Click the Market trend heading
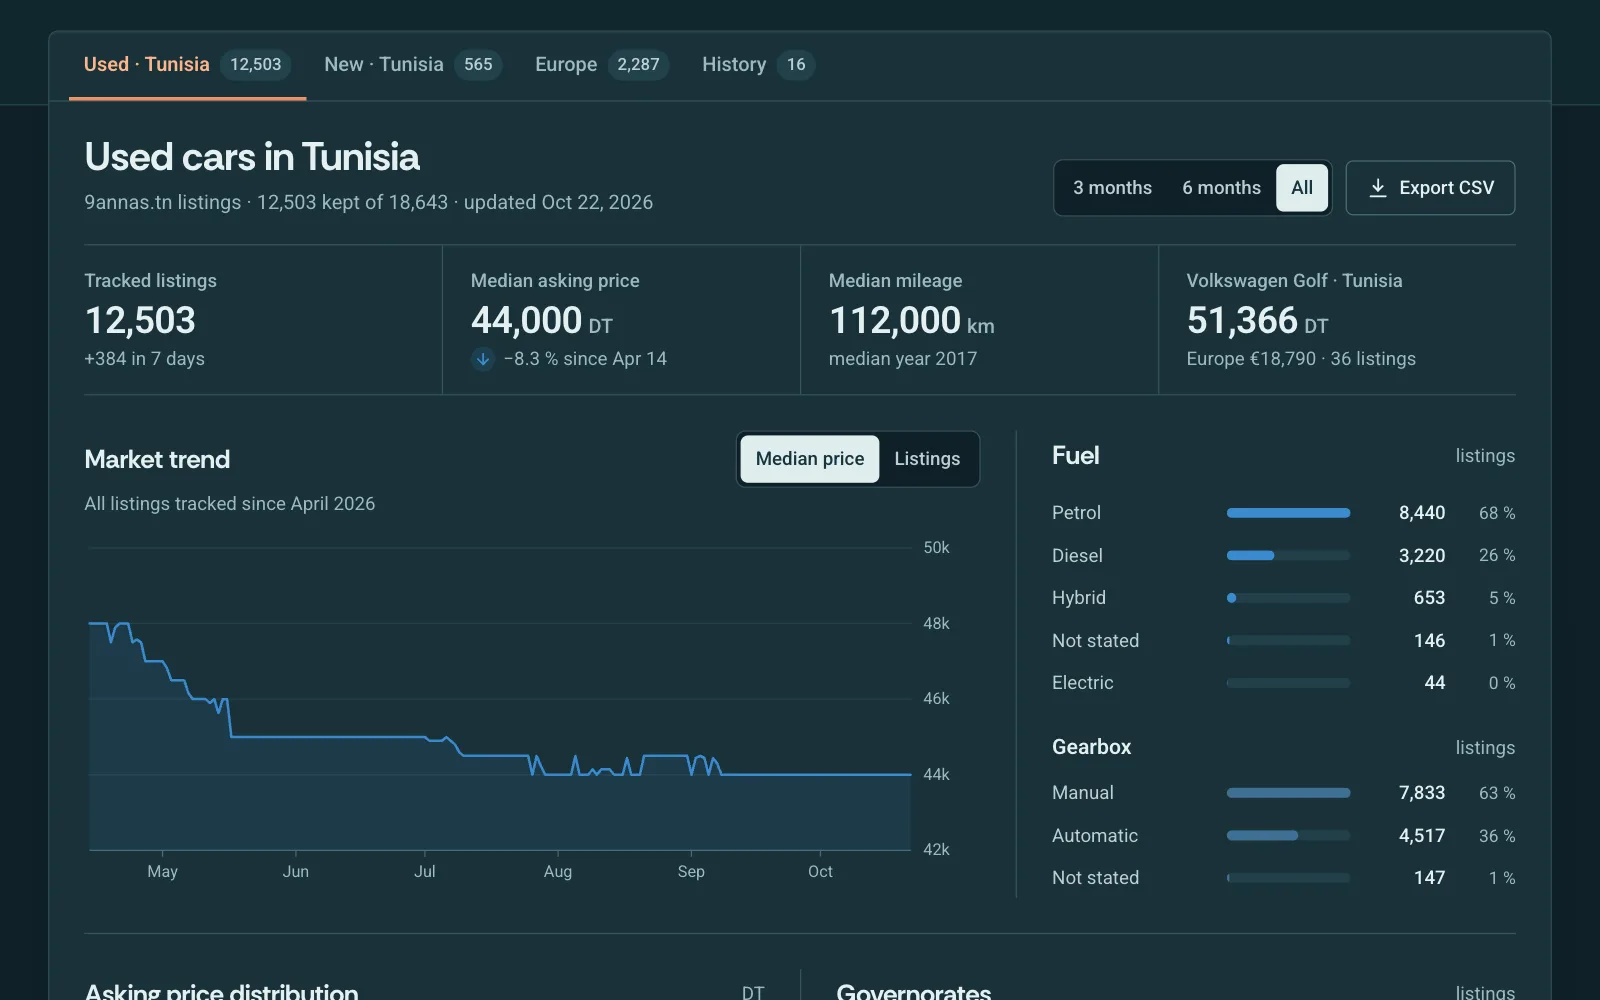This screenshot has height=1000, width=1600. pos(157,459)
